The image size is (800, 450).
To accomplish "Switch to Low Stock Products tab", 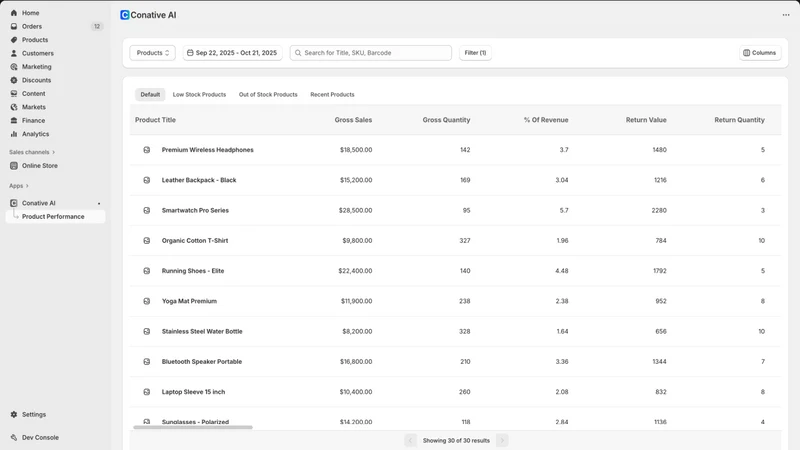I will point(199,94).
